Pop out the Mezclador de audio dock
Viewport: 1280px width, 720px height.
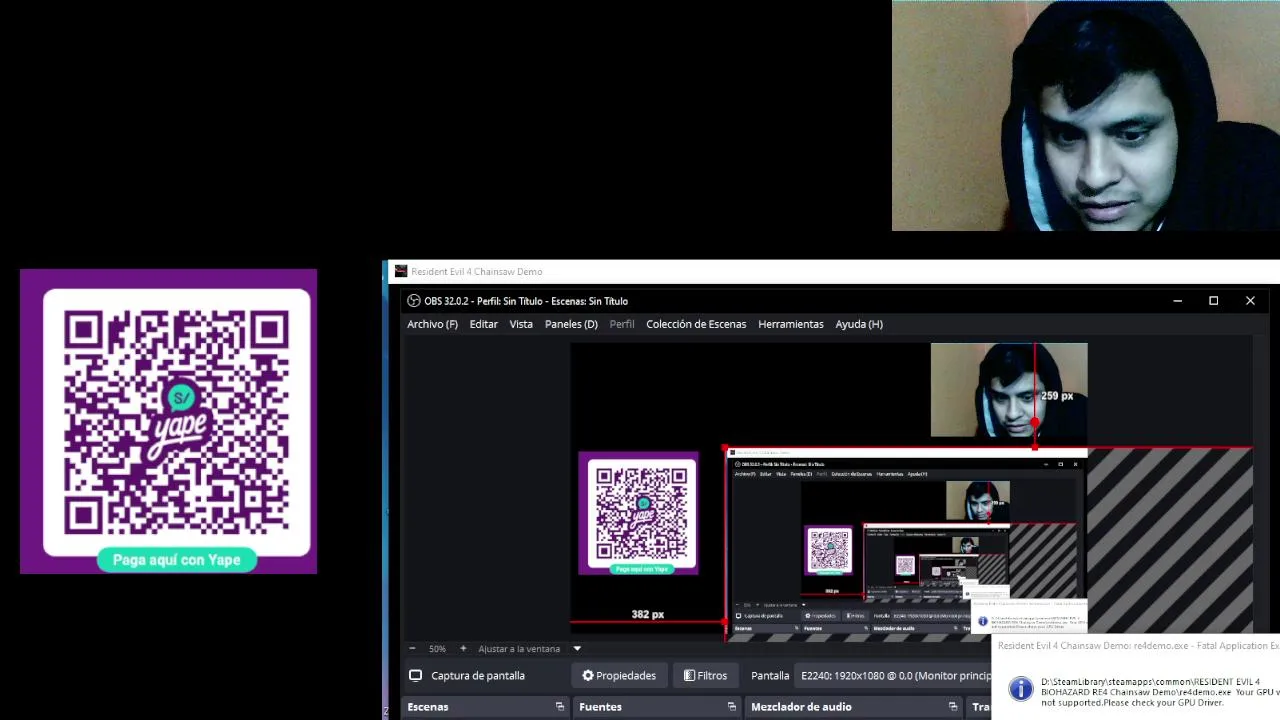(x=953, y=707)
